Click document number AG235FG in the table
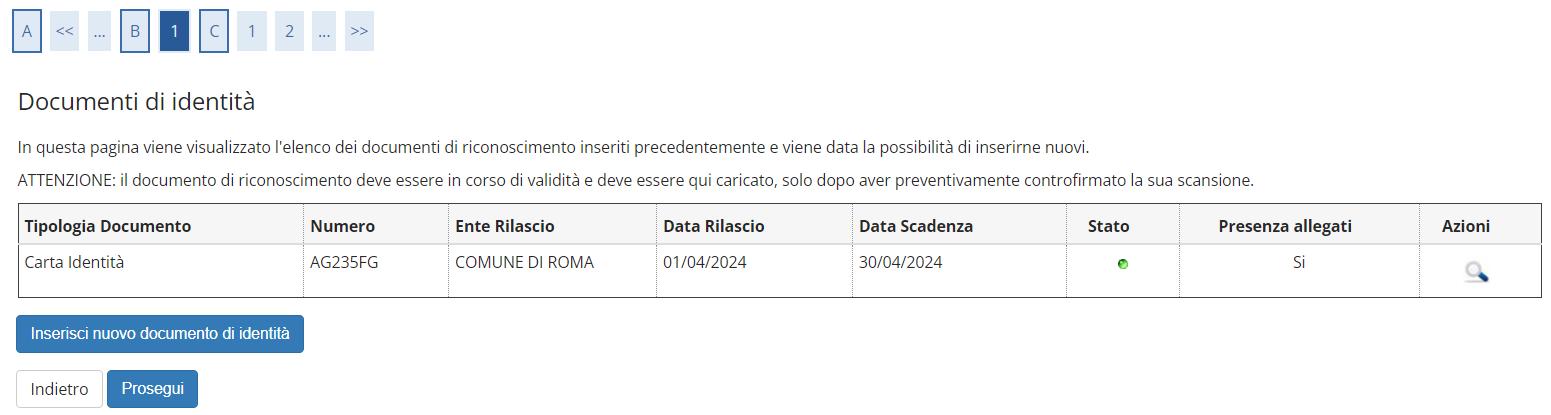 (344, 263)
